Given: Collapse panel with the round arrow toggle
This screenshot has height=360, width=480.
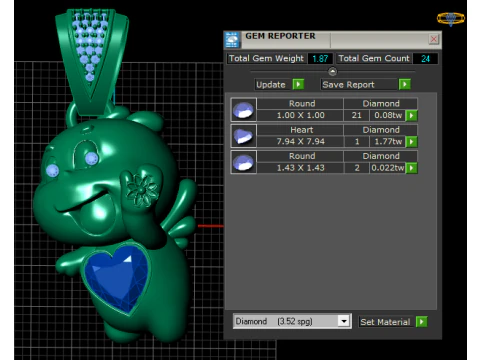Looking at the screenshot, I should click(332, 71).
